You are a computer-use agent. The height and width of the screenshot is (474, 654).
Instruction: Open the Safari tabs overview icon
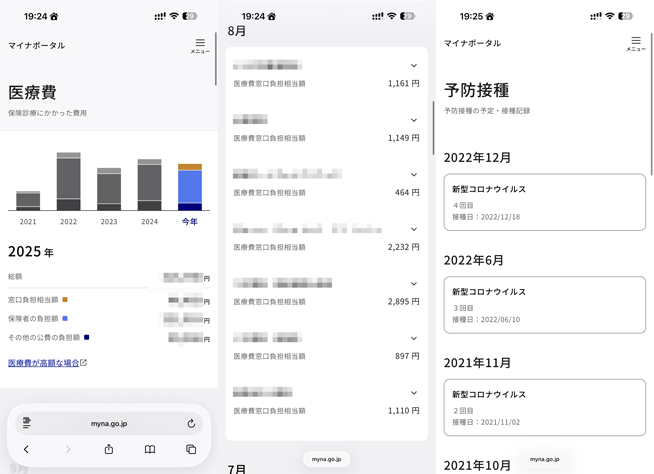click(191, 450)
